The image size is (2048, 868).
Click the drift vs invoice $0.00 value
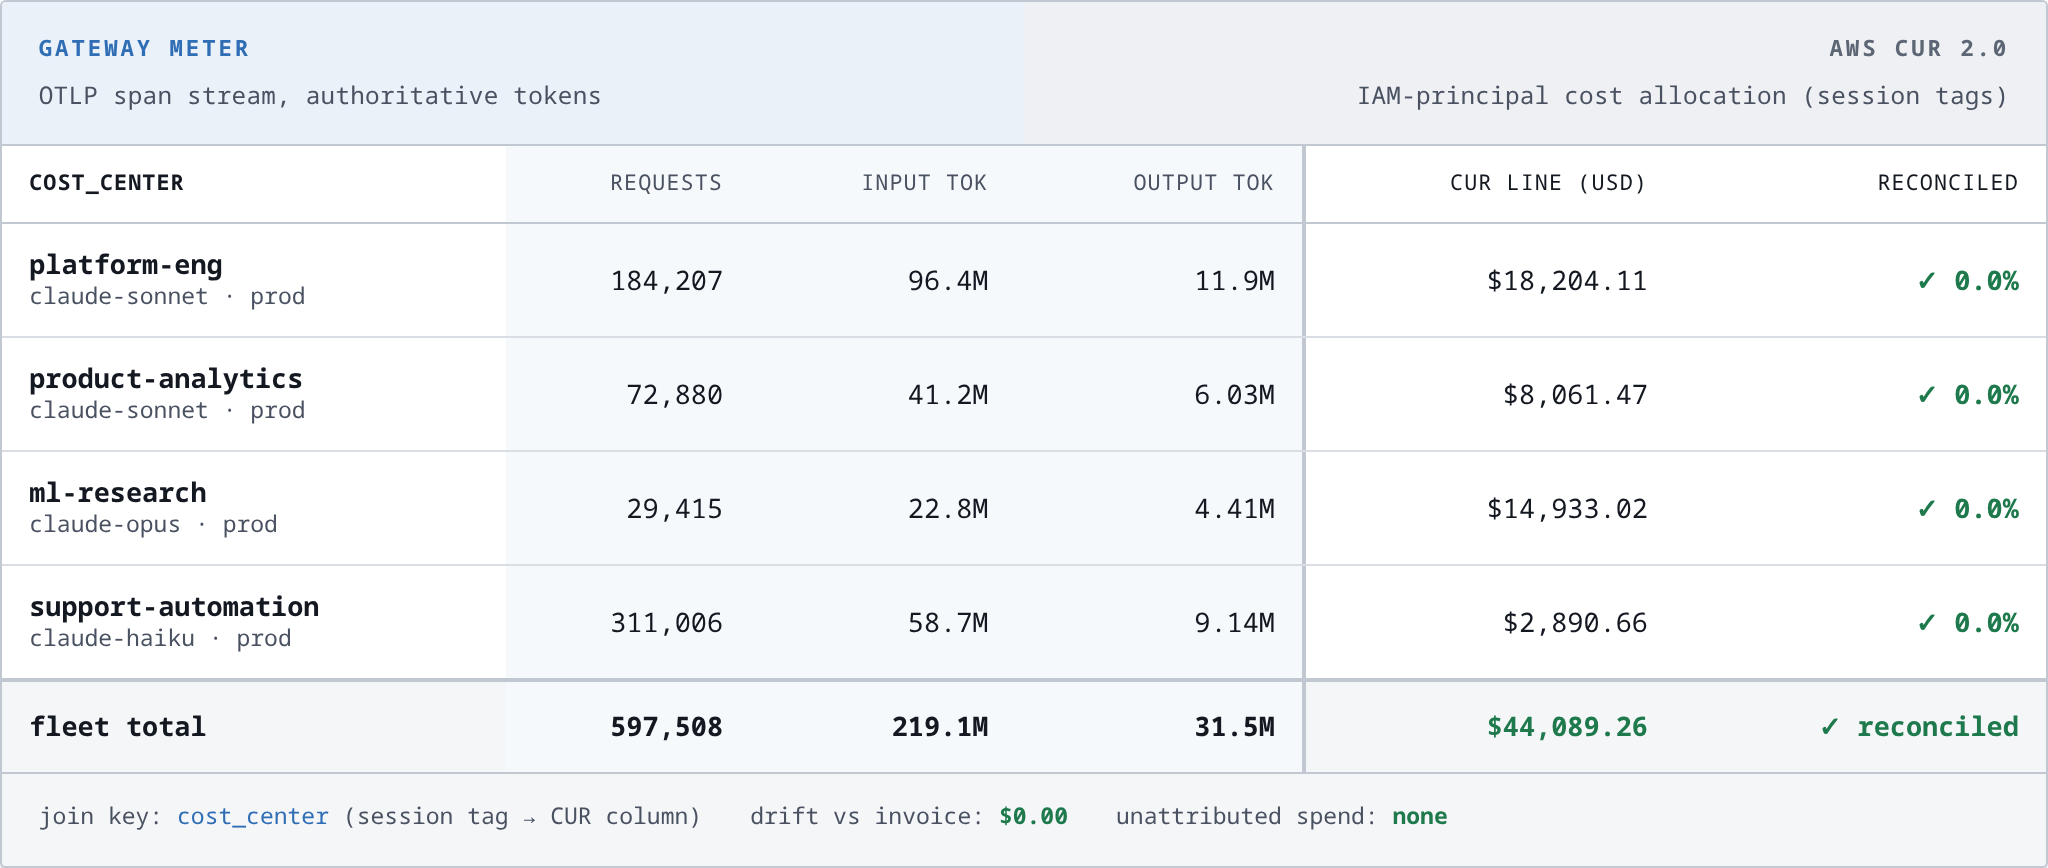click(x=1033, y=816)
